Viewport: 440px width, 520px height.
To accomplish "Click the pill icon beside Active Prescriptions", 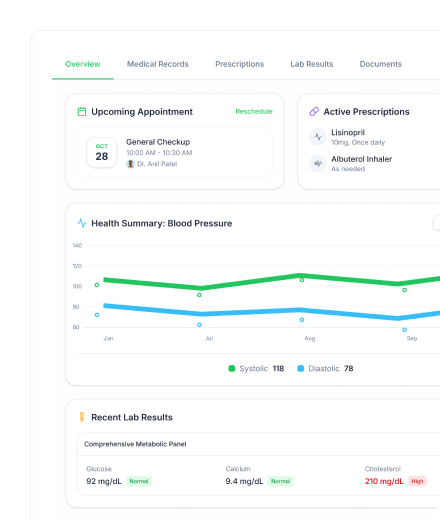I will tap(314, 111).
